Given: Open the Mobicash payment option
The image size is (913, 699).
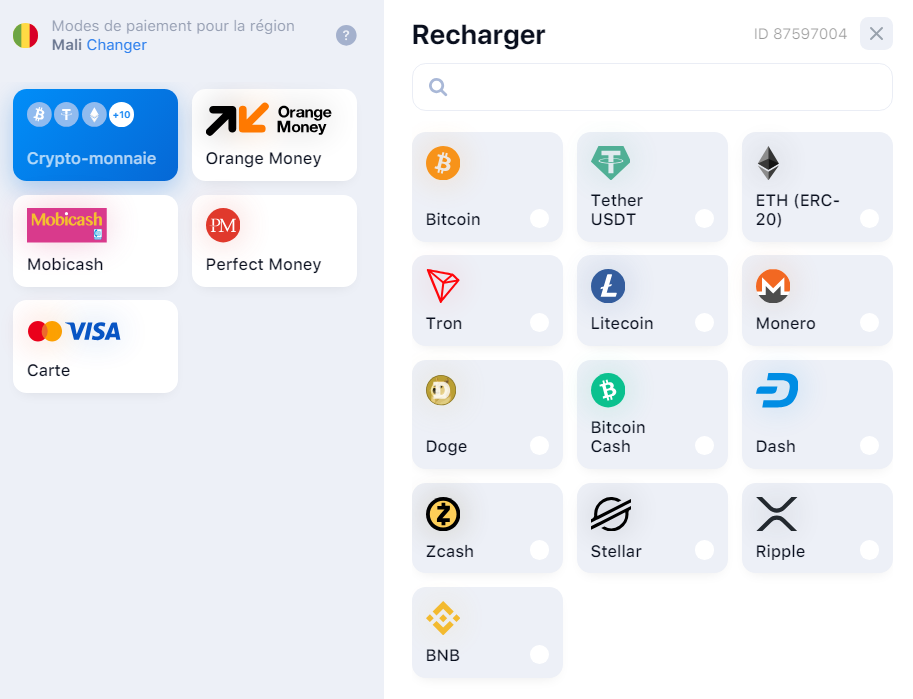Looking at the screenshot, I should click(95, 241).
